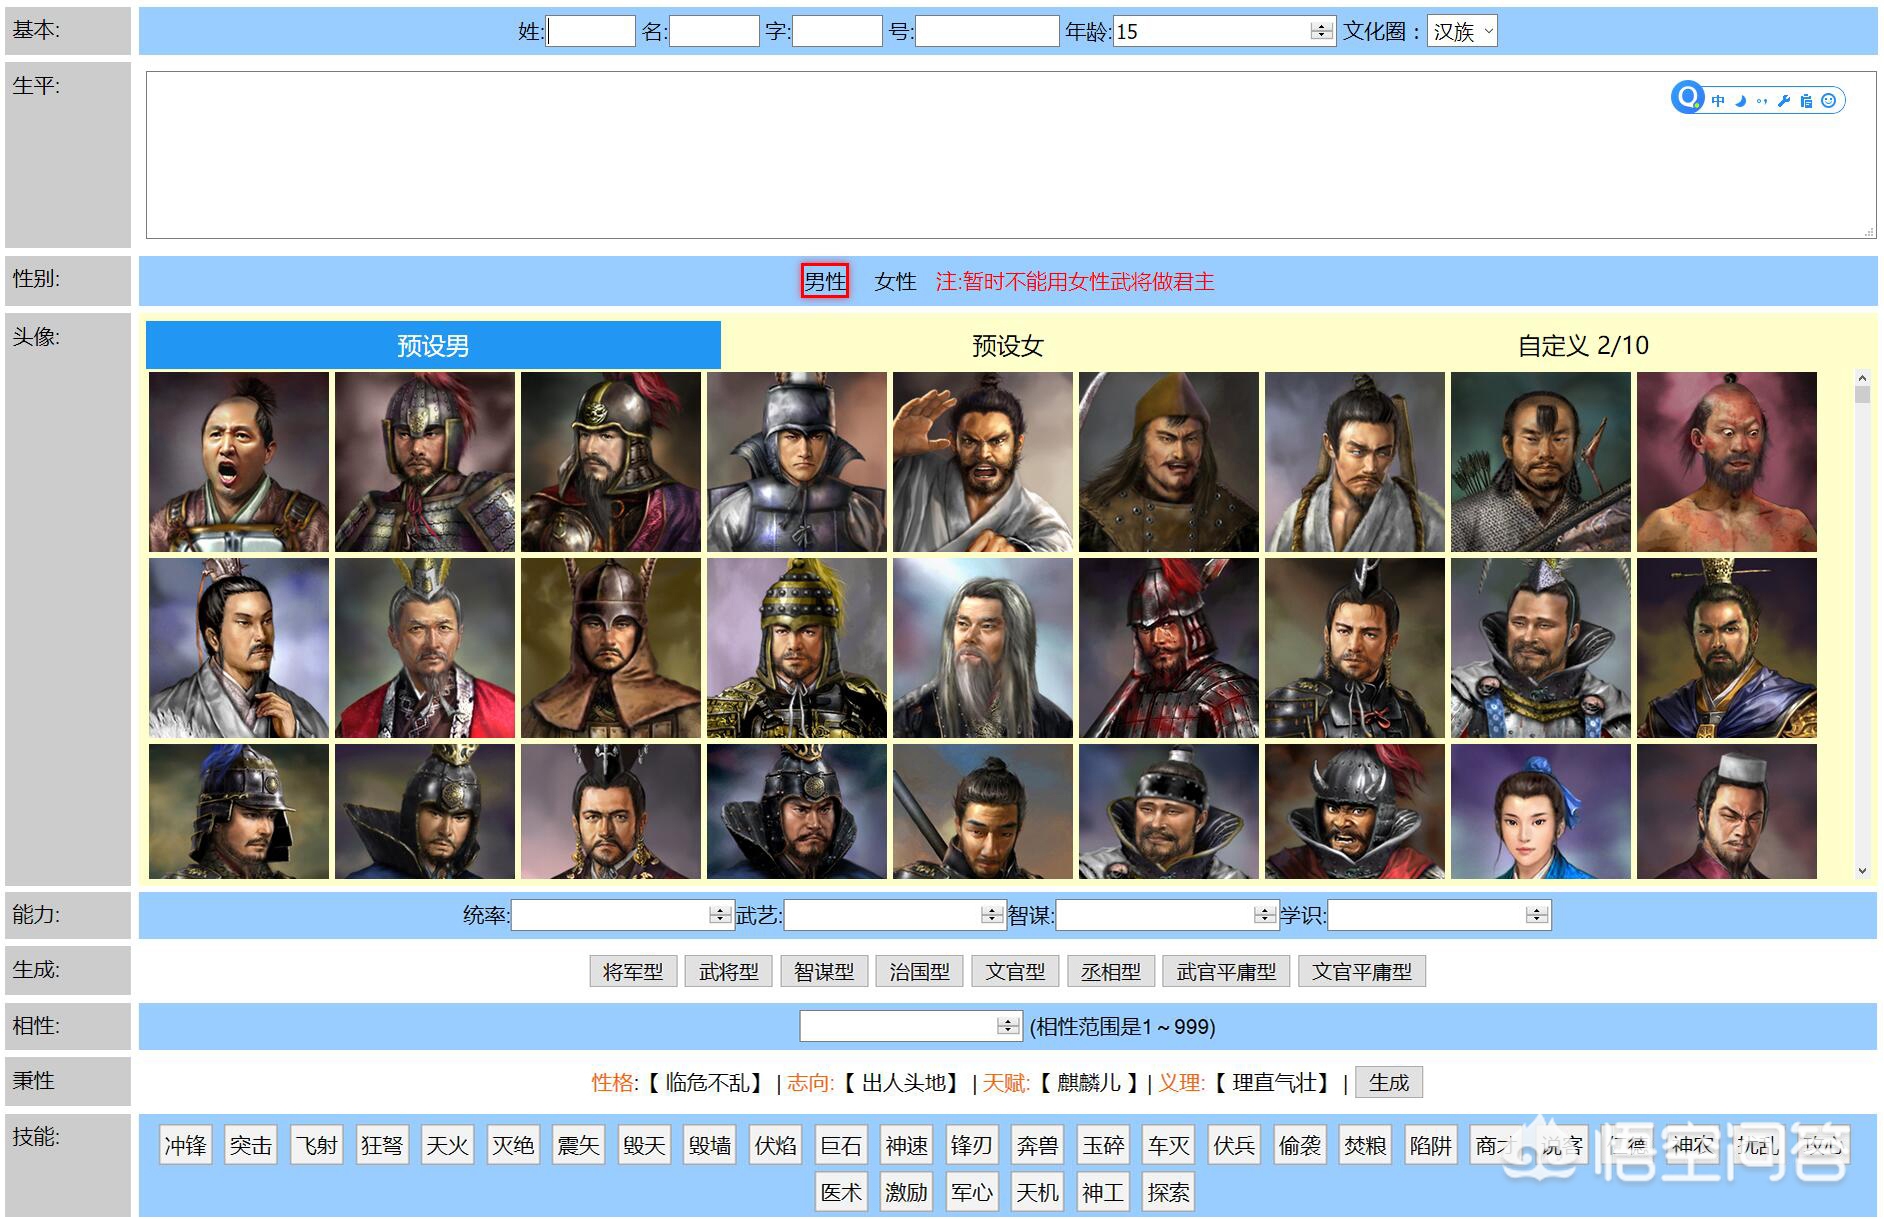Toggle punctuation mode in IME toolbar
Viewport: 1884px width, 1219px height.
(1762, 100)
